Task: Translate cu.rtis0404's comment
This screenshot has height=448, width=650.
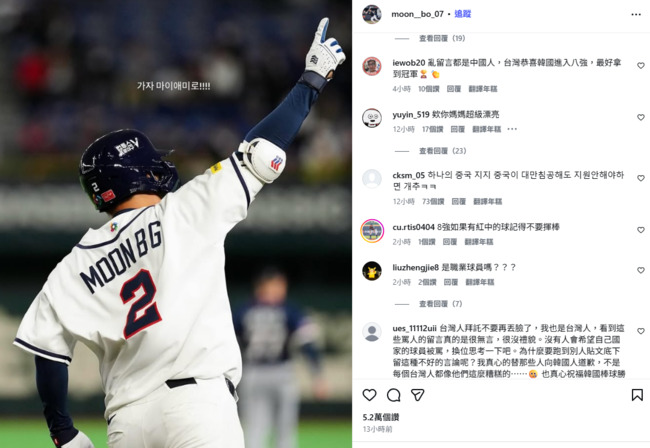Action: pos(479,242)
